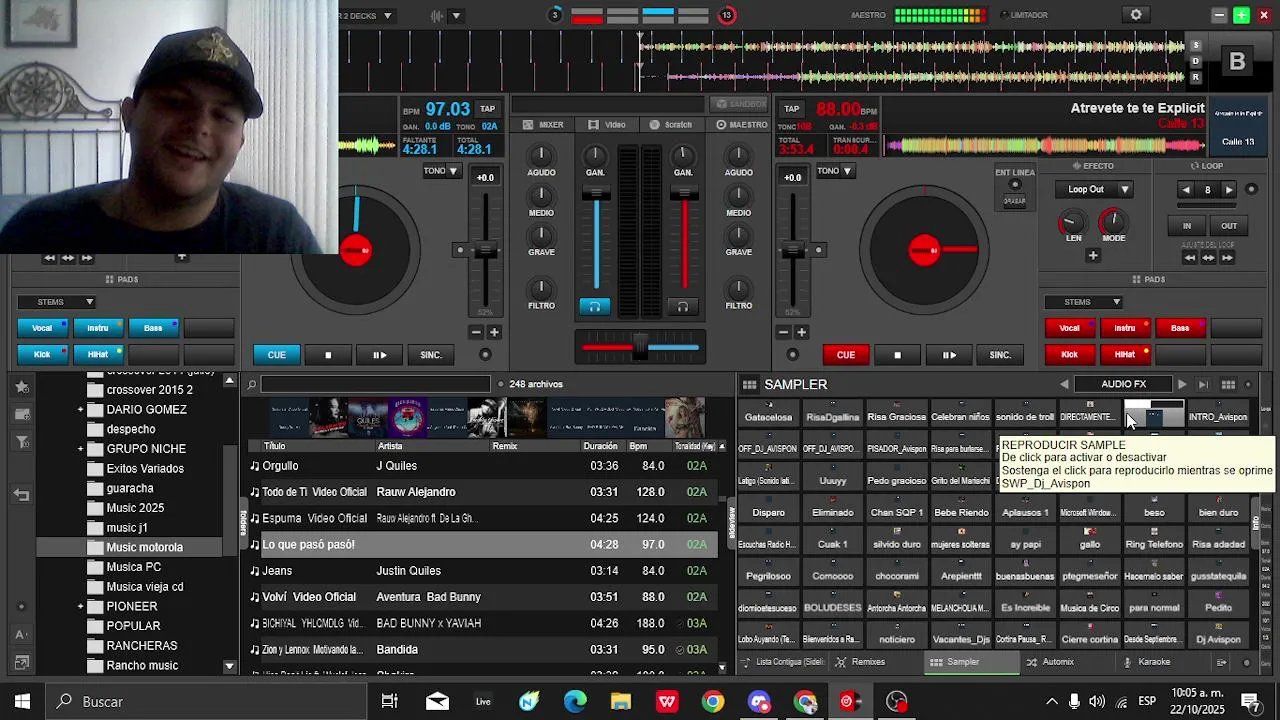The image size is (1280, 720).
Task: Toggle the left deck Bass stem pad
Action: 153,328
